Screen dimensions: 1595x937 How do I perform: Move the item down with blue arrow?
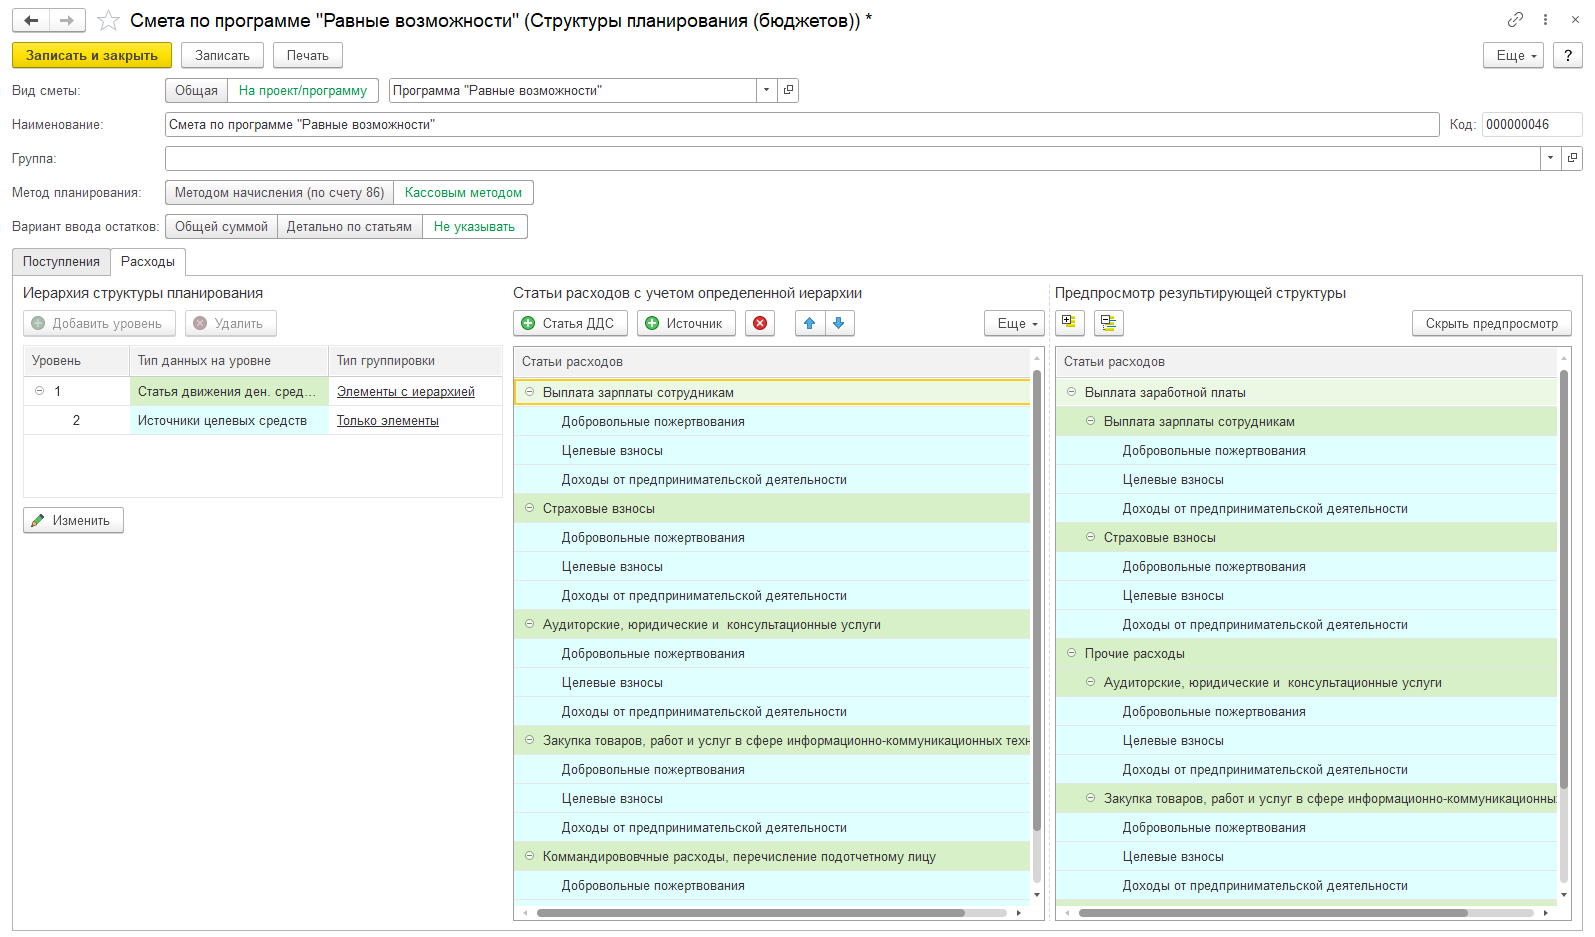839,323
